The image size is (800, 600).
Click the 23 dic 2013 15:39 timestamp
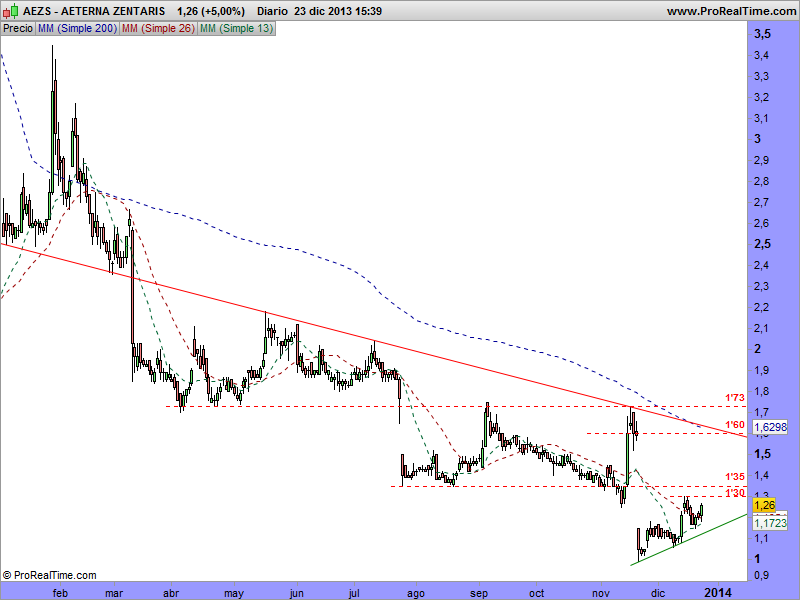click(x=338, y=11)
